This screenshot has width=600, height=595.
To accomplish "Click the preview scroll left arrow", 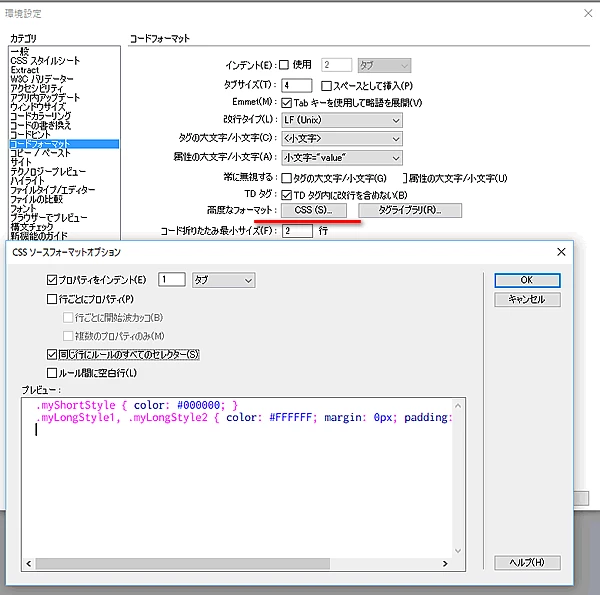I will click(x=29, y=564).
